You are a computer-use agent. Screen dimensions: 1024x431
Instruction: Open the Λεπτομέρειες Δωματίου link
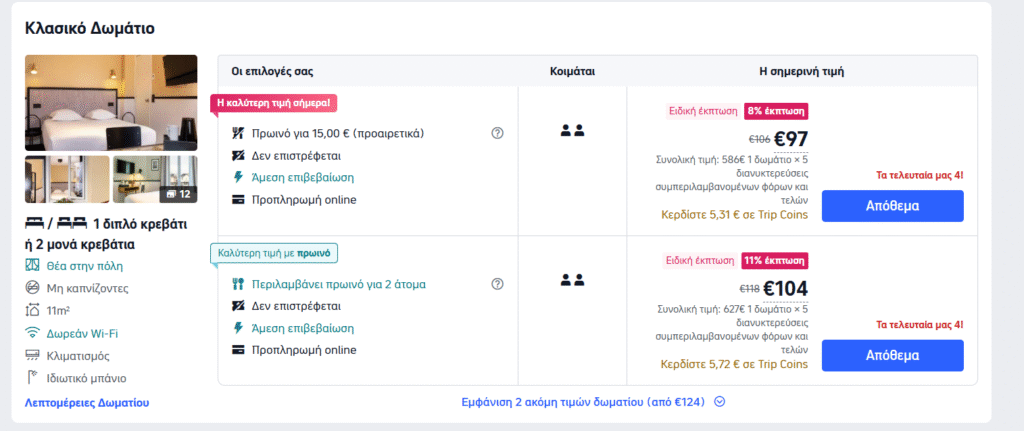86,402
